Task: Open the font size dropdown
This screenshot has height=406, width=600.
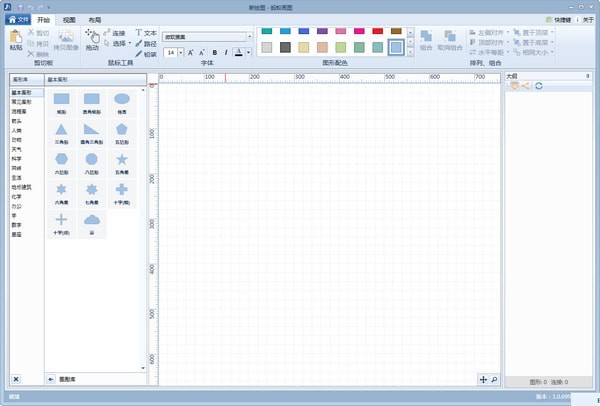Action: coord(180,52)
